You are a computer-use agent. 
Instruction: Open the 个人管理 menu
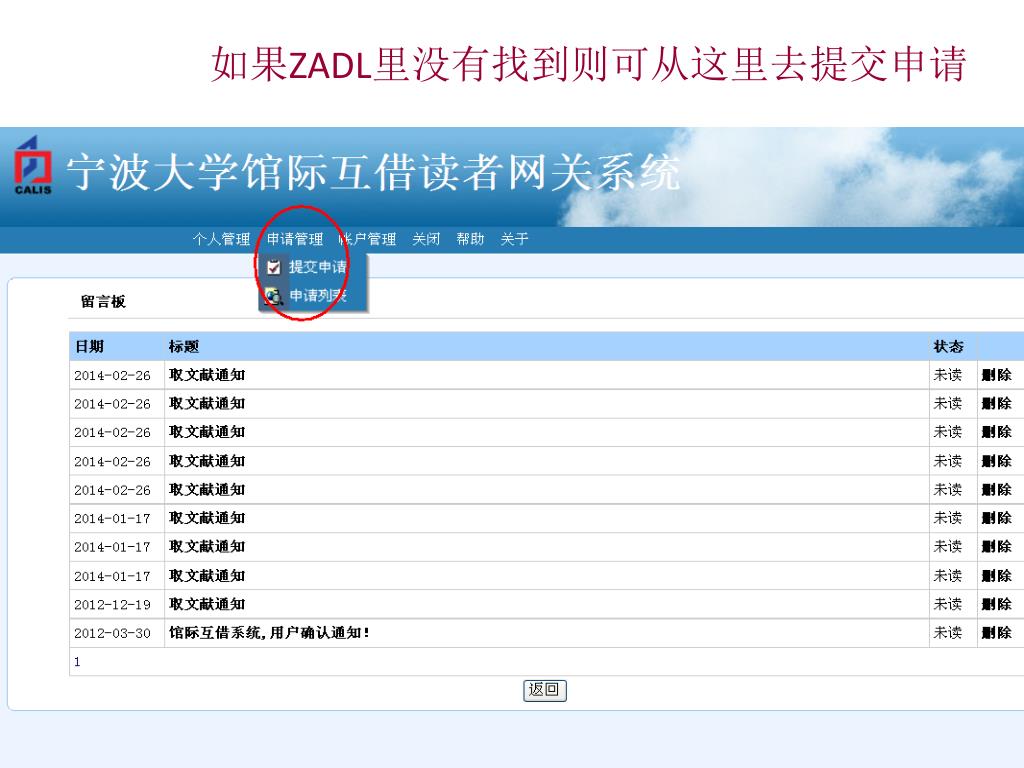point(221,239)
